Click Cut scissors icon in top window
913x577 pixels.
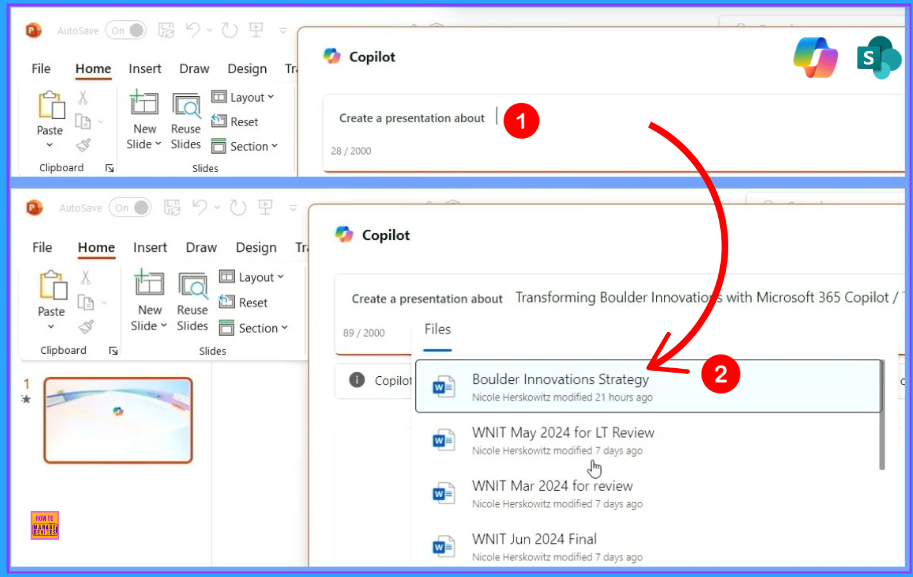pos(83,97)
